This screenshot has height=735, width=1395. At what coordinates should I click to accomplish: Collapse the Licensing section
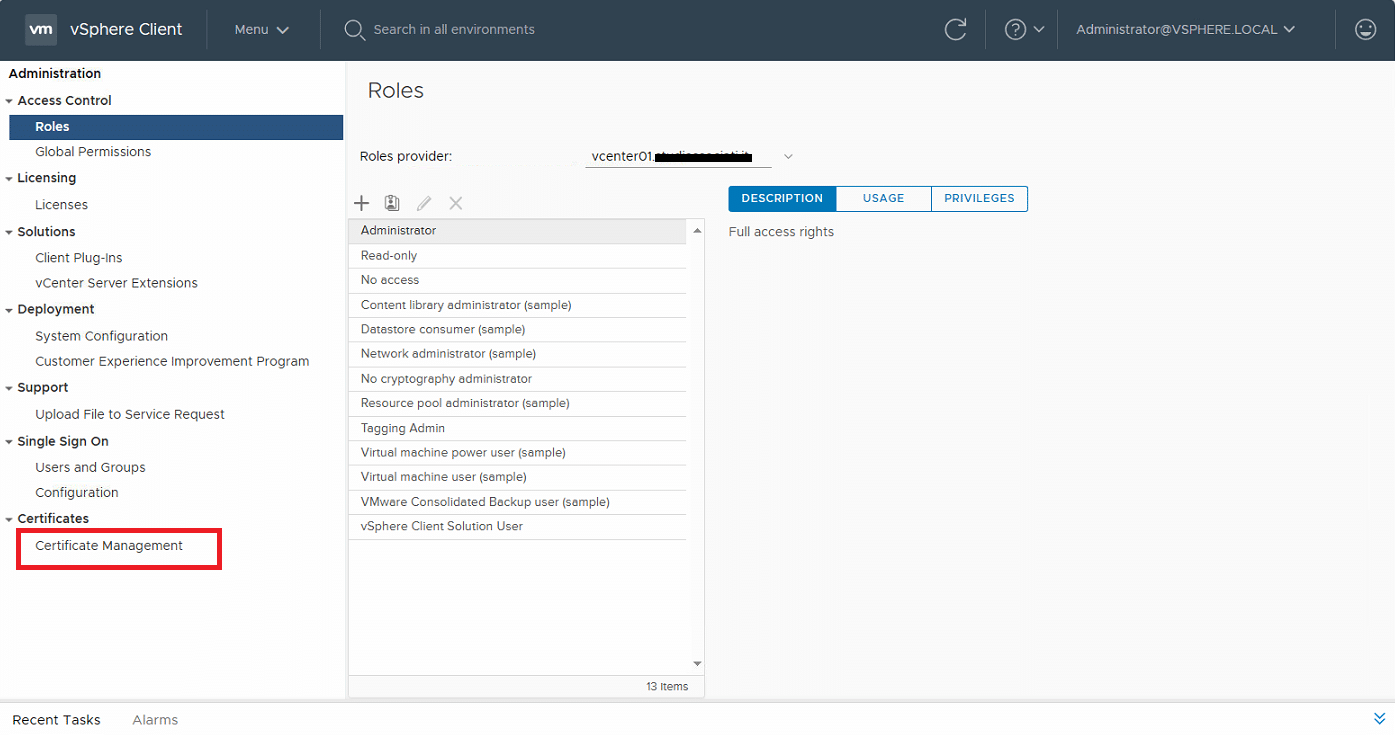tap(9, 178)
